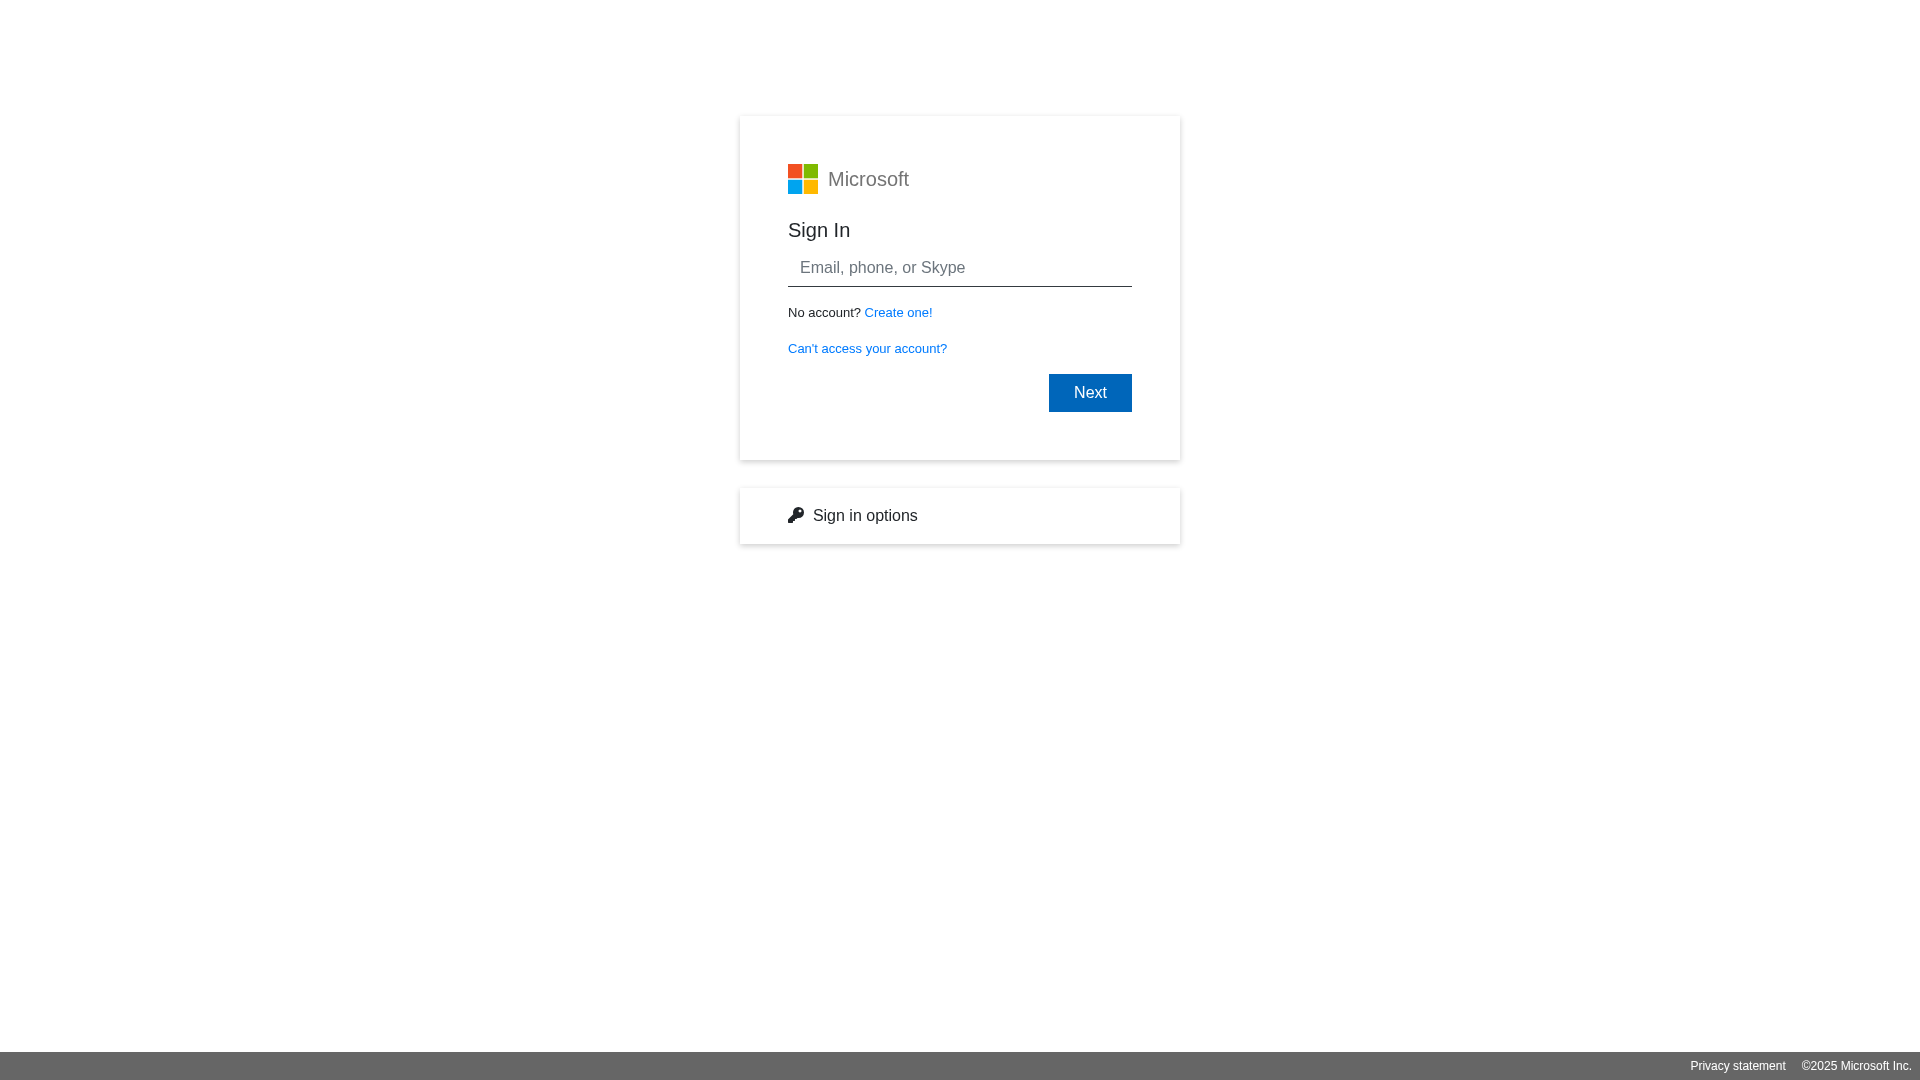
Task: Open the Privacy statement link
Action: (x=1738, y=1066)
